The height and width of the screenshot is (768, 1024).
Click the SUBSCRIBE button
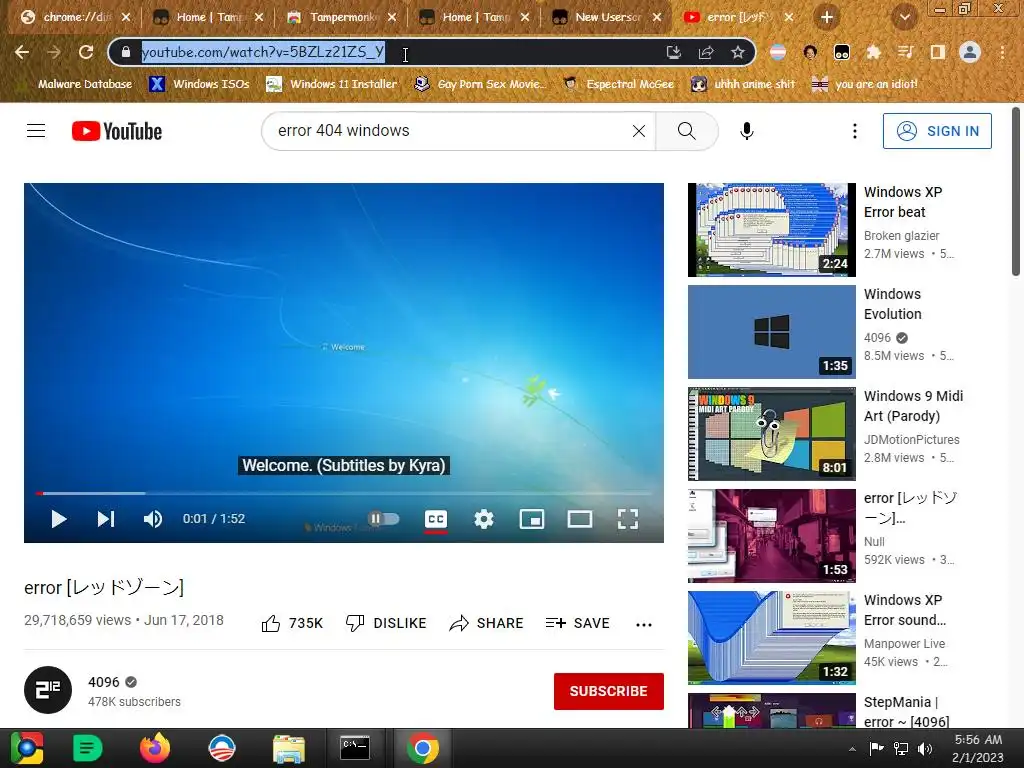click(609, 691)
